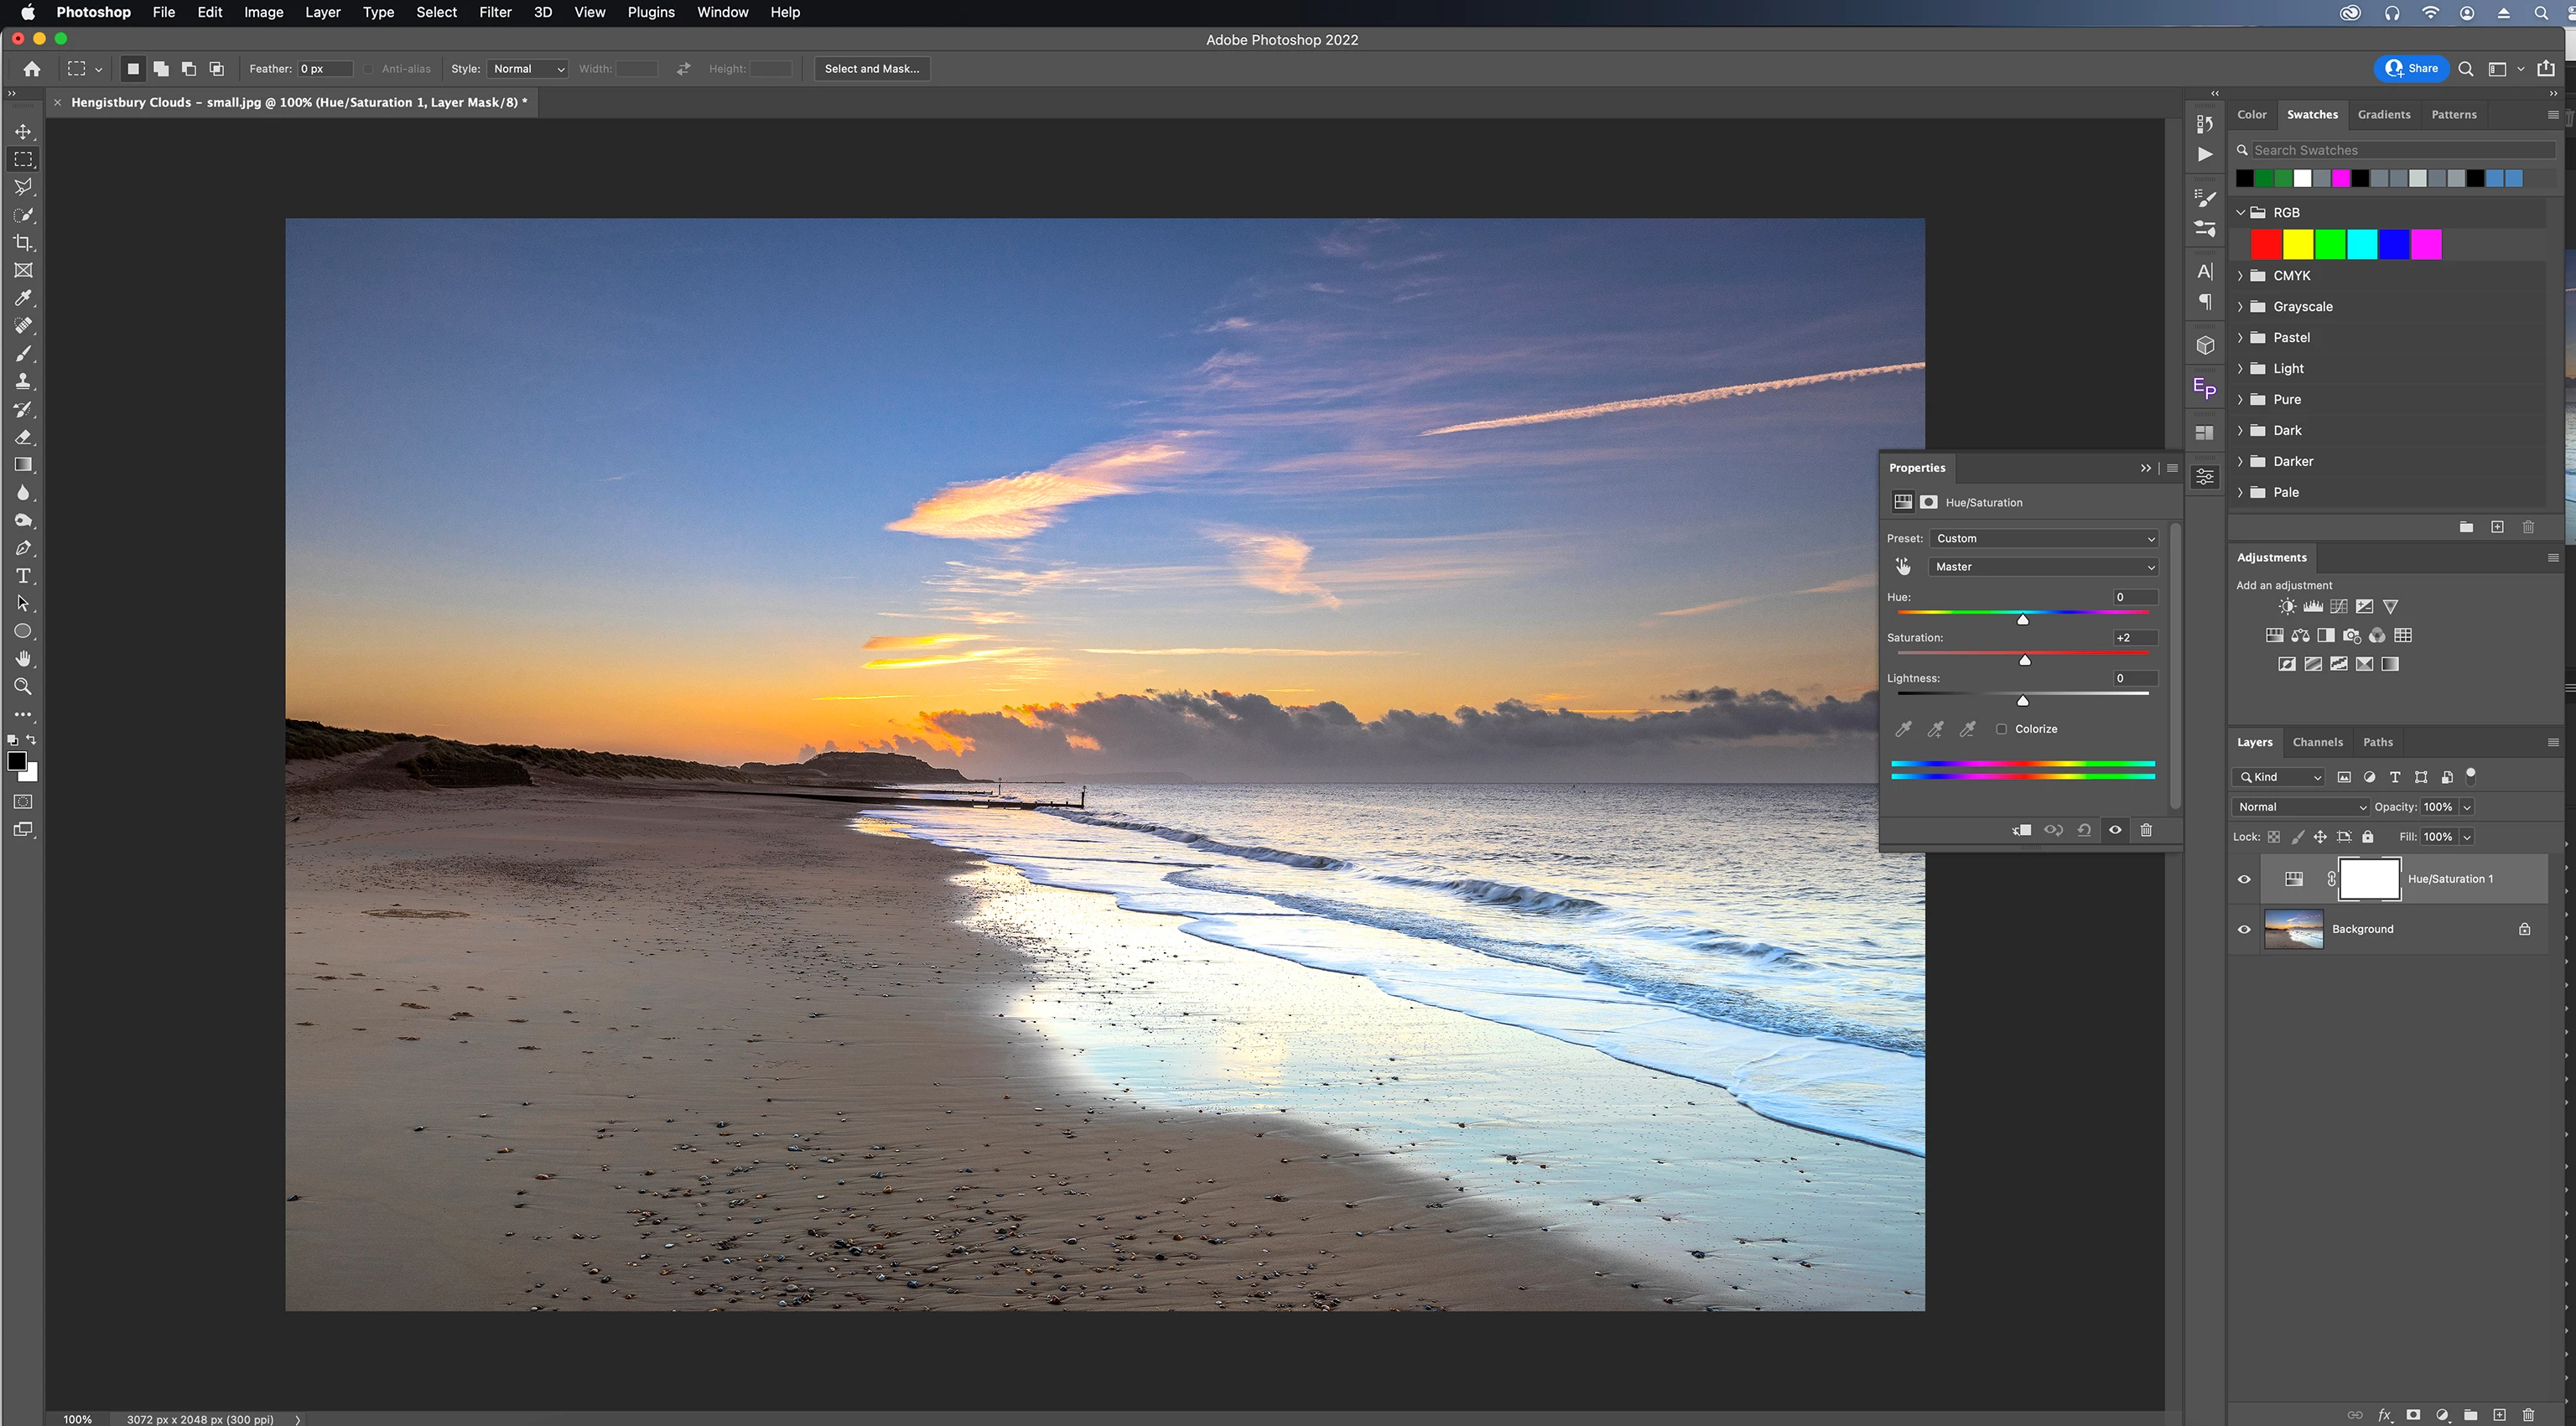
Task: Click the Share button
Action: 2411,68
